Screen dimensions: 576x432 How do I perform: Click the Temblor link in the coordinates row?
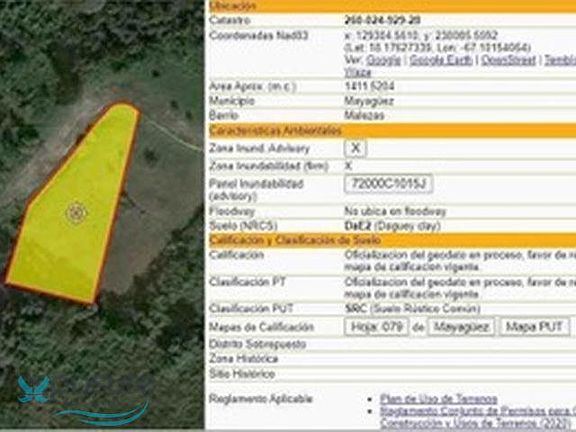560,60
